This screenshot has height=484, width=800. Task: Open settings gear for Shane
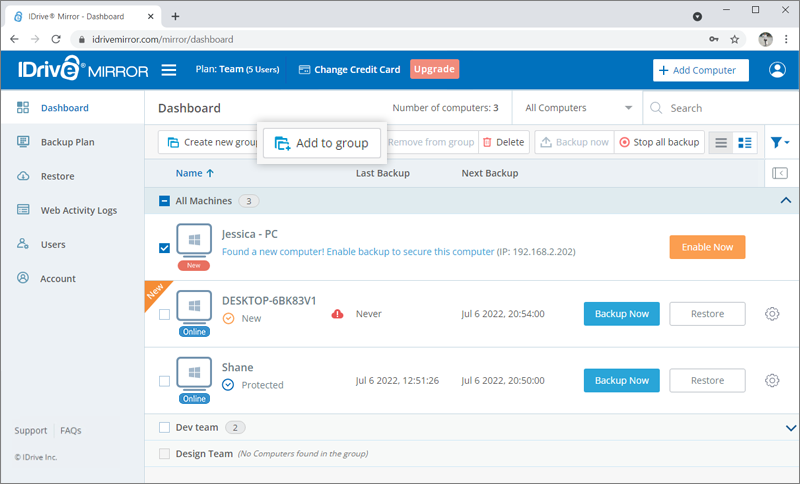pos(772,380)
